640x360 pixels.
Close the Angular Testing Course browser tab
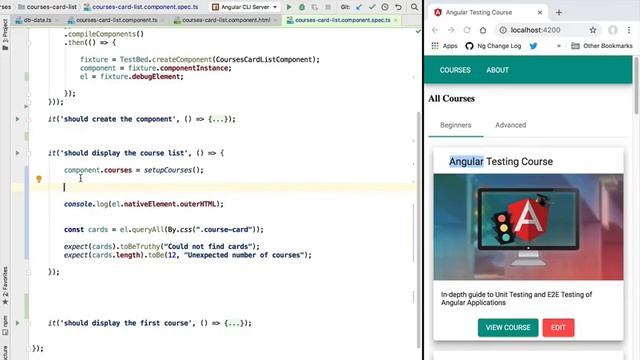(540, 13)
